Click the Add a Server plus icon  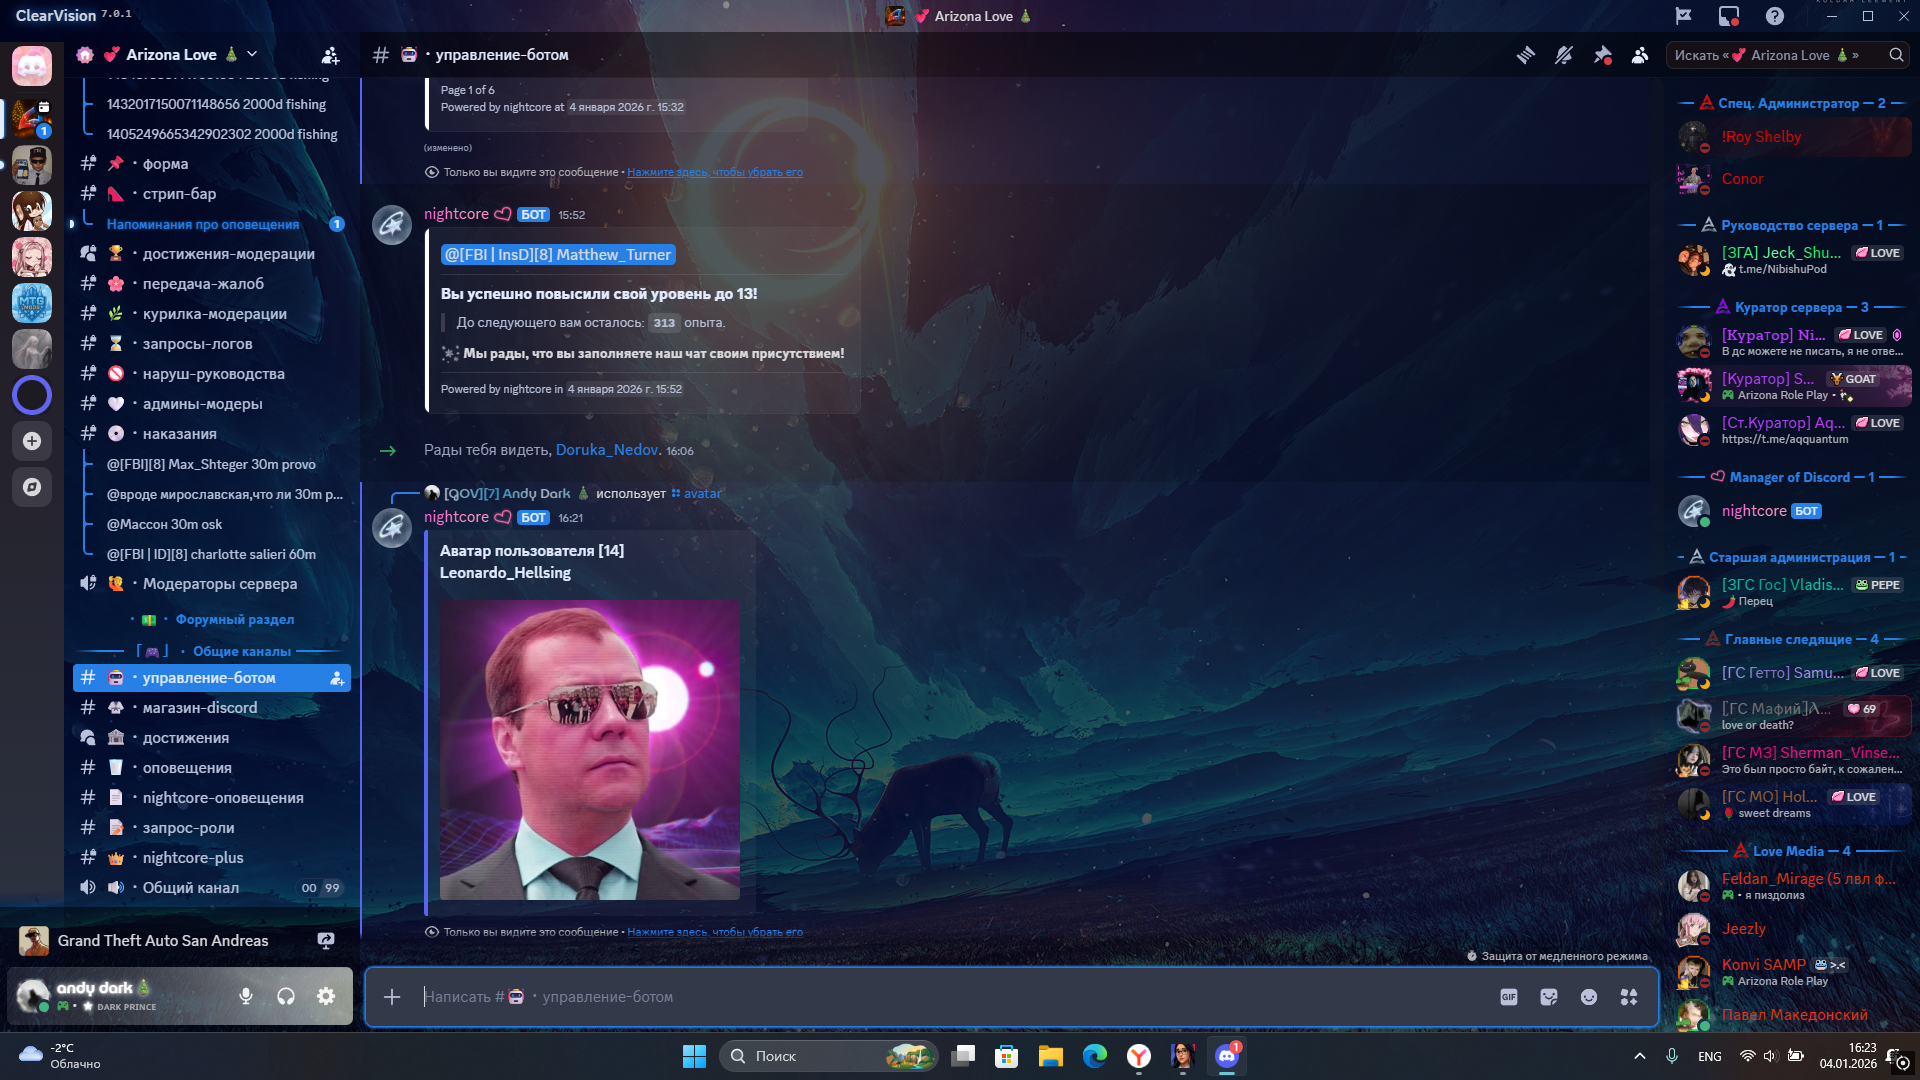point(32,441)
